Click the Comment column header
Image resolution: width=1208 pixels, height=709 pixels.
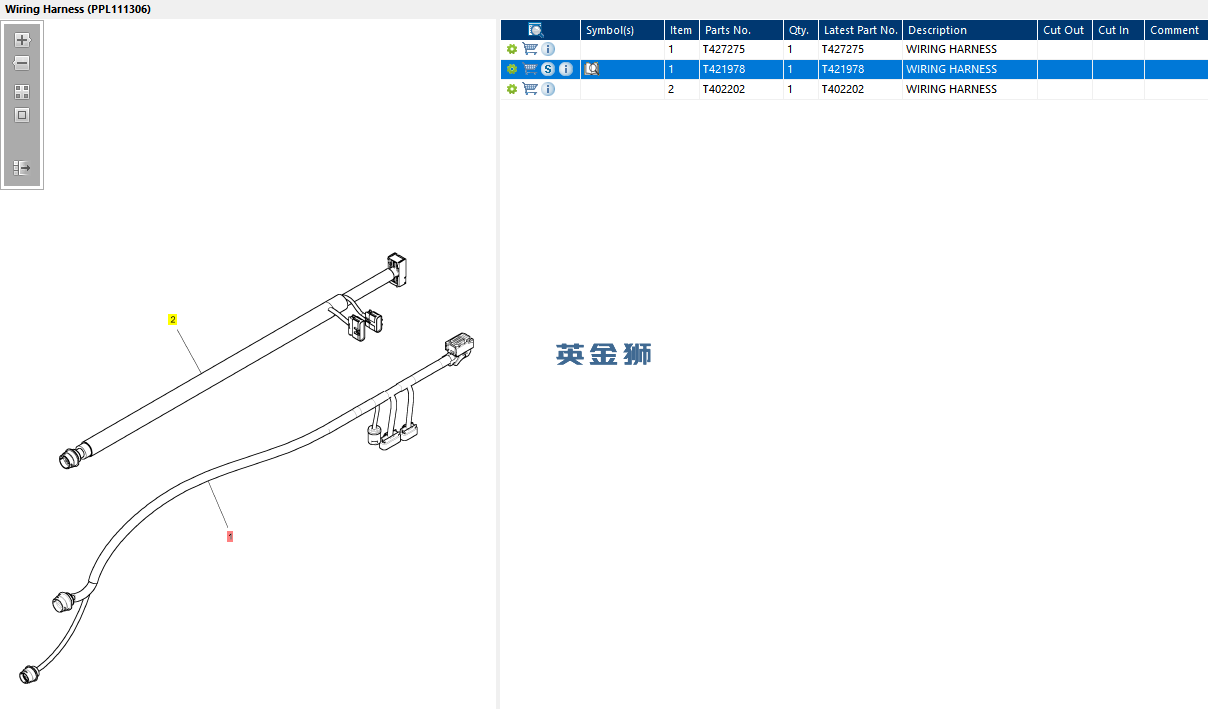pyautogui.click(x=1175, y=30)
